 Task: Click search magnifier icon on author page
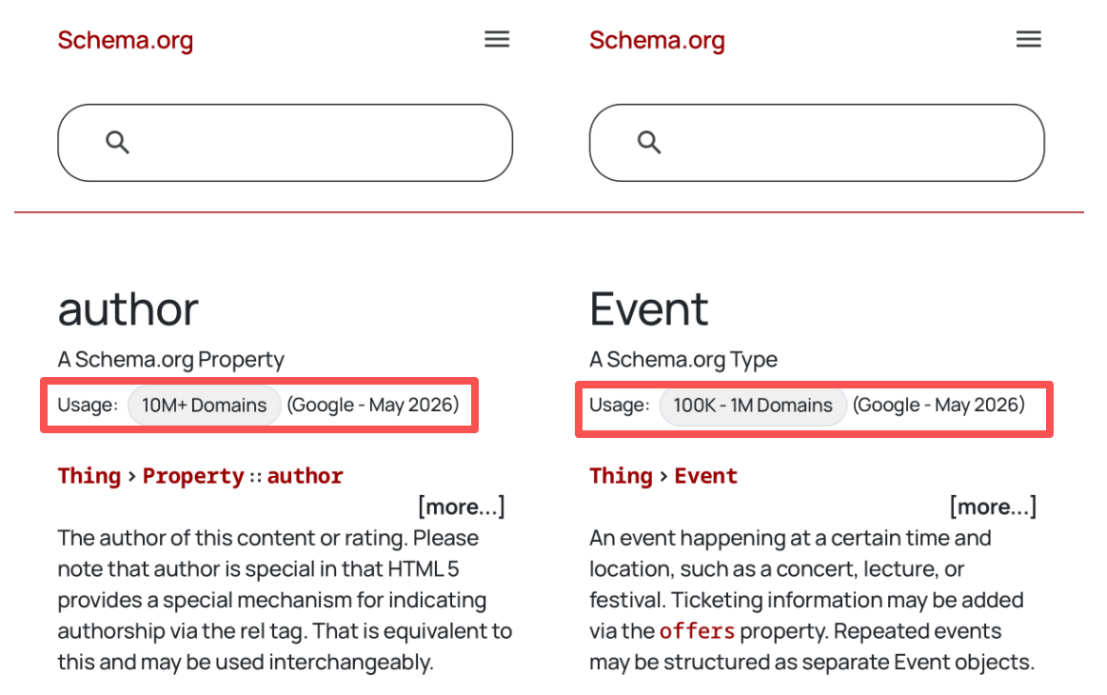tap(117, 143)
